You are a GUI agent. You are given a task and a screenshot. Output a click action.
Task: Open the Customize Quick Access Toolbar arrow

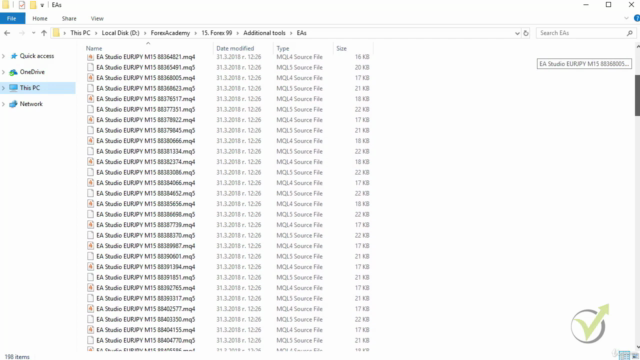pos(42,5)
